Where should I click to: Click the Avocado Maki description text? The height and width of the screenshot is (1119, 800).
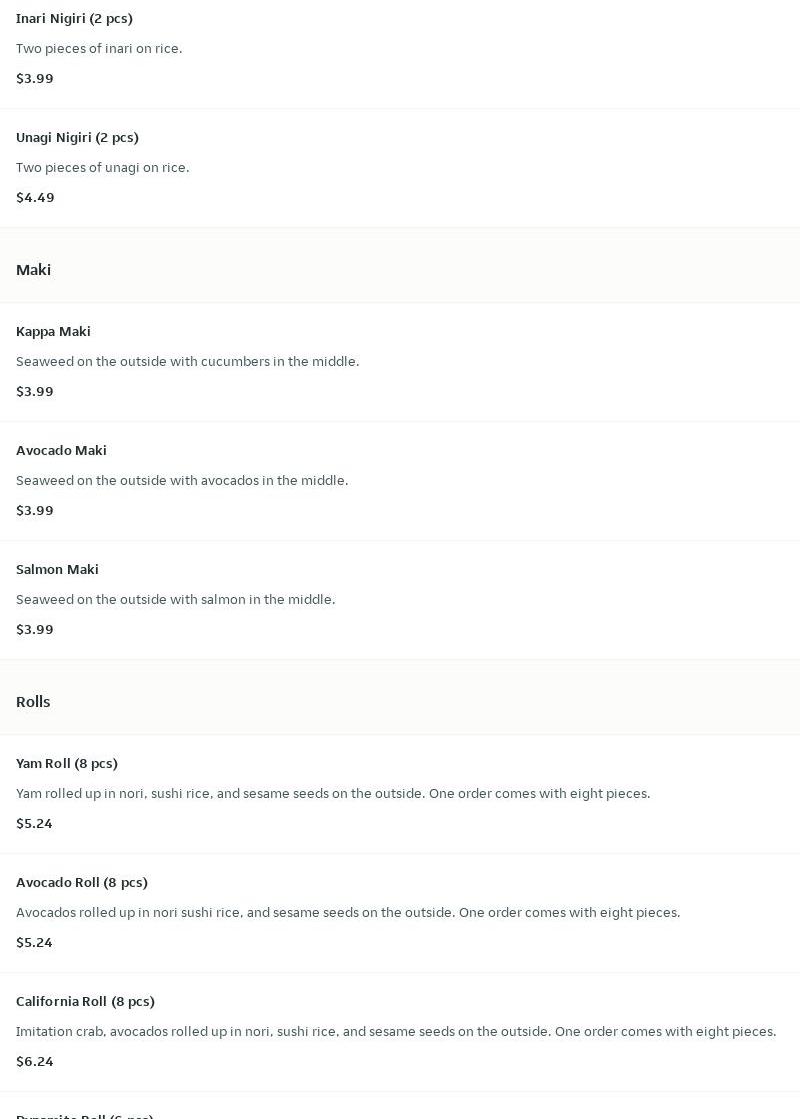(182, 480)
